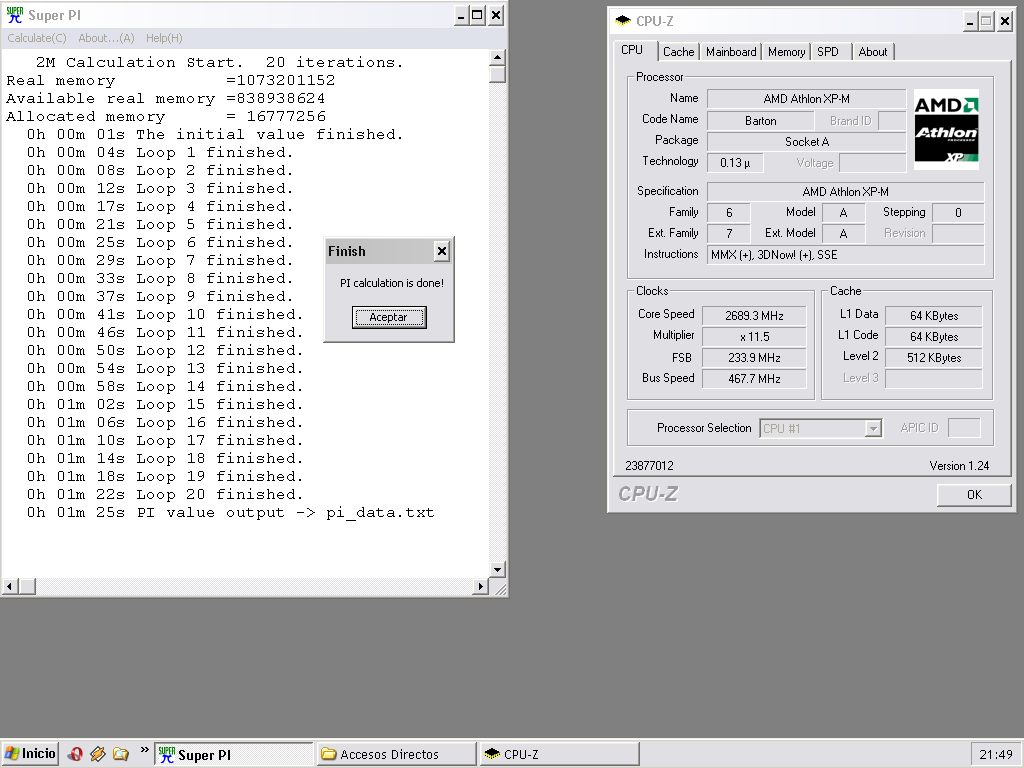1024x768 pixels.
Task: Switch to the Memory tab
Action: (786, 52)
